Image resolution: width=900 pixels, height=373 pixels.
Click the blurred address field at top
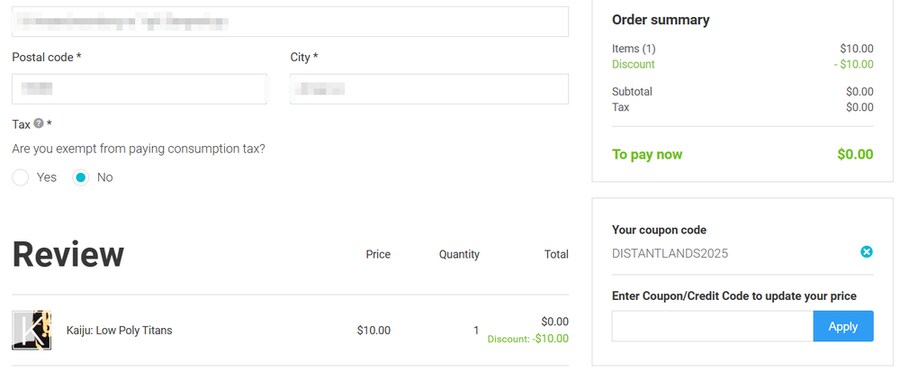point(290,22)
